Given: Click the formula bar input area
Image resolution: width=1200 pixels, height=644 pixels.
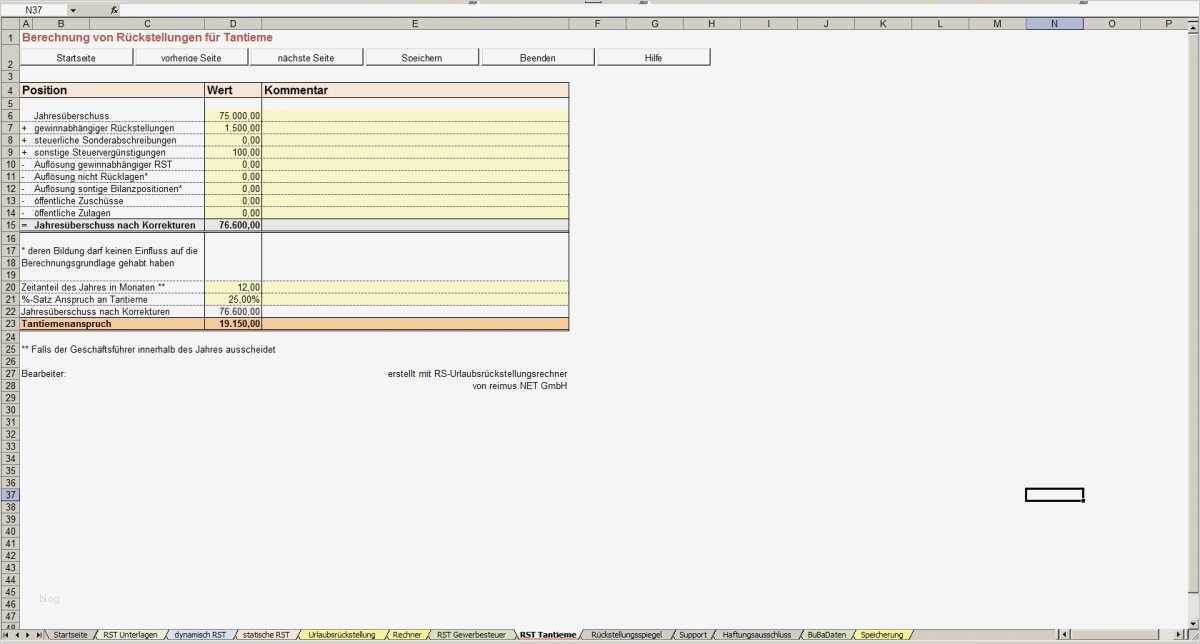Looking at the screenshot, I should point(660,9).
